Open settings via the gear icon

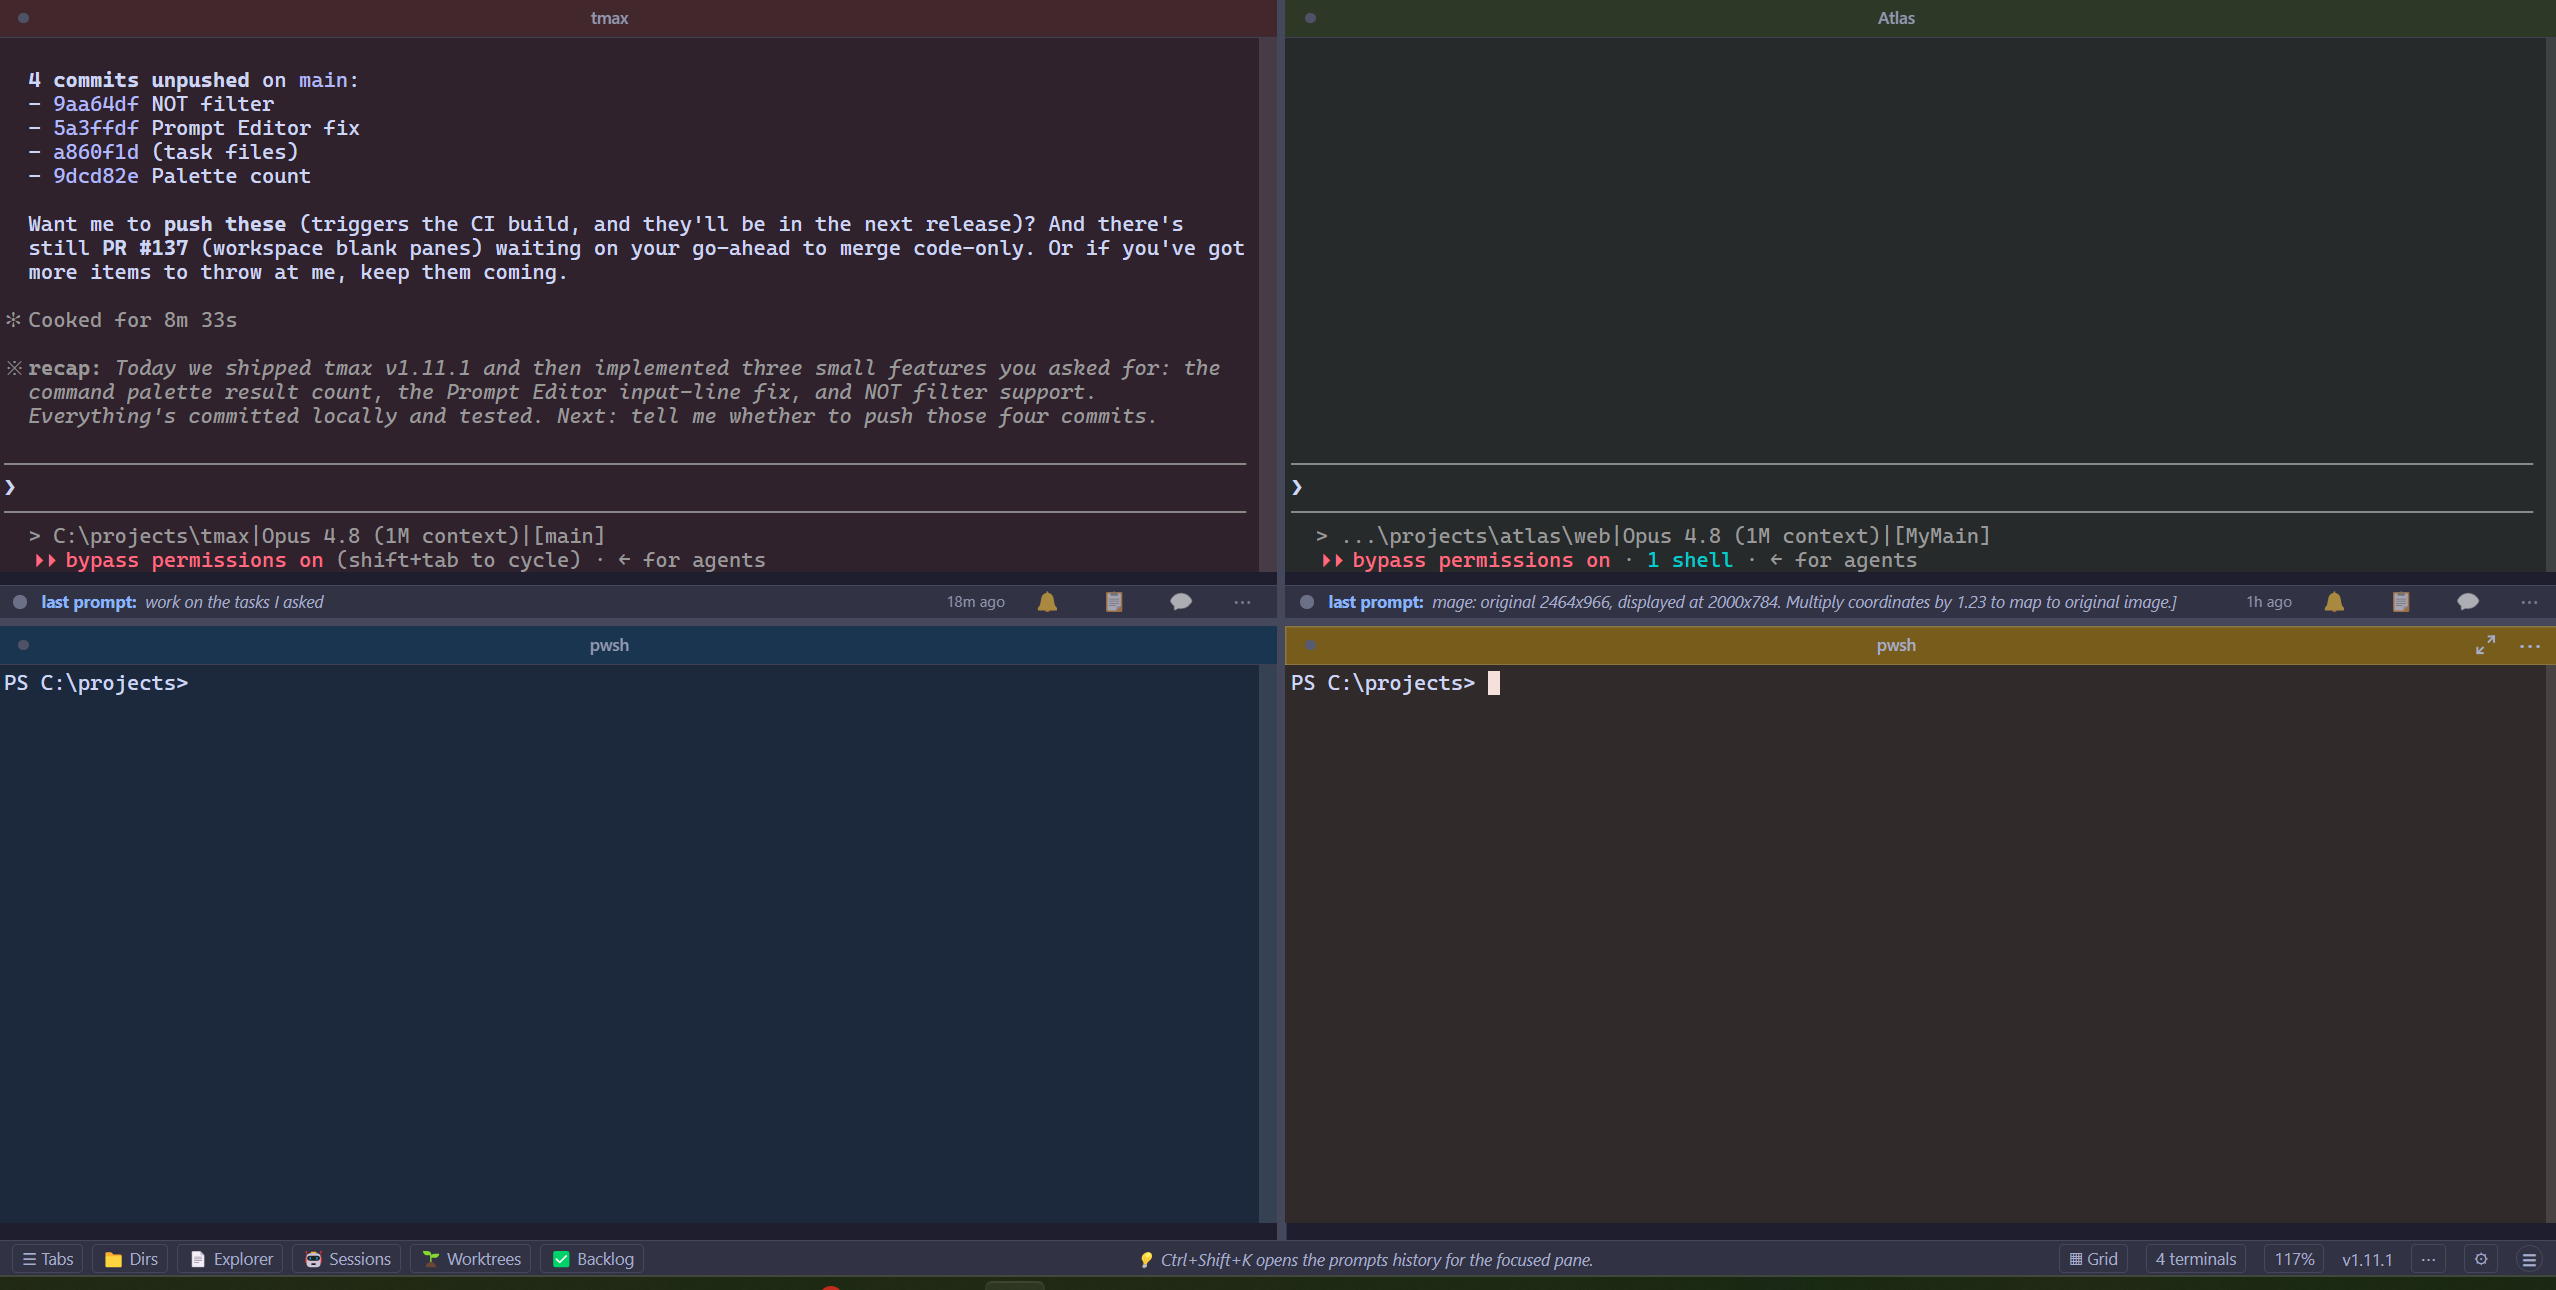pyautogui.click(x=2481, y=1259)
